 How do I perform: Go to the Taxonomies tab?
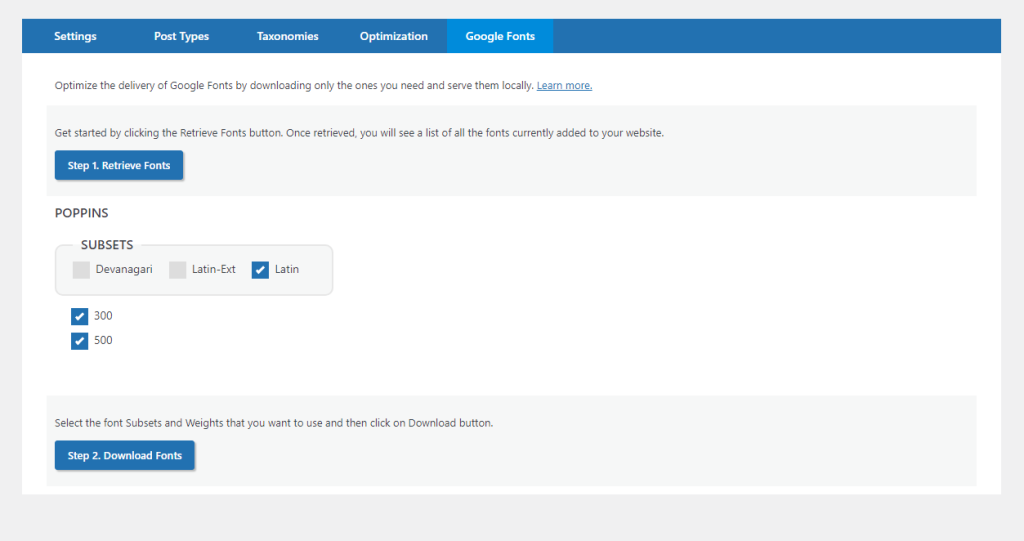coord(287,36)
